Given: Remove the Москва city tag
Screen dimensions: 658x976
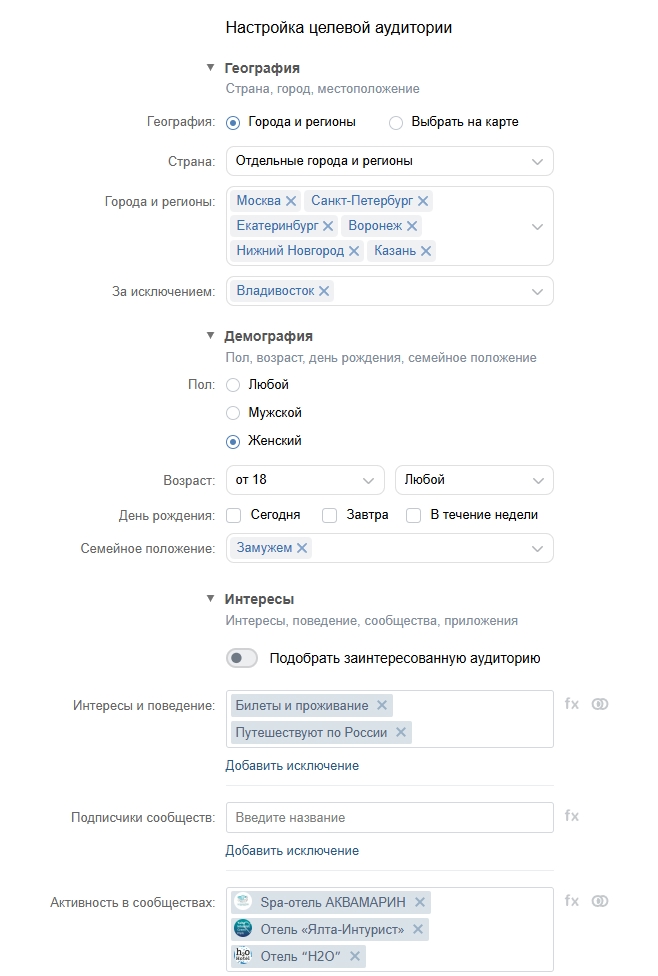Looking at the screenshot, I should [291, 201].
